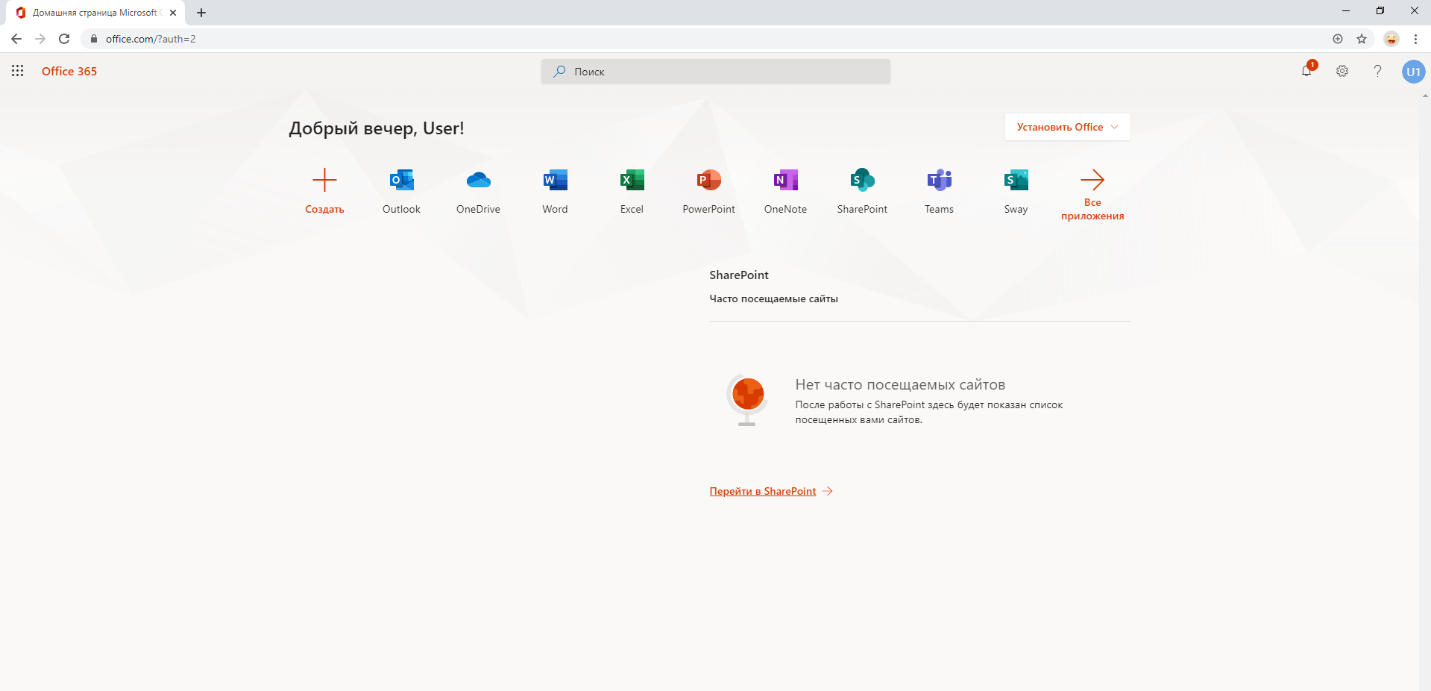Click the install-app icon in address bar
Image resolution: width=1431 pixels, height=691 pixels.
pos(1337,38)
